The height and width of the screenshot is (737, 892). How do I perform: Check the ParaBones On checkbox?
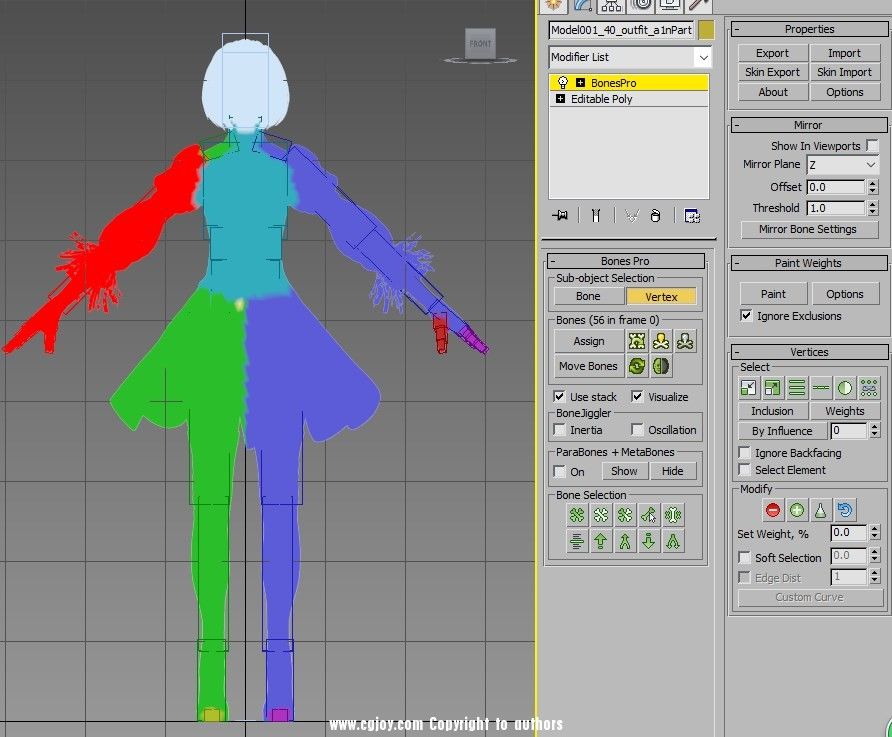[559, 471]
